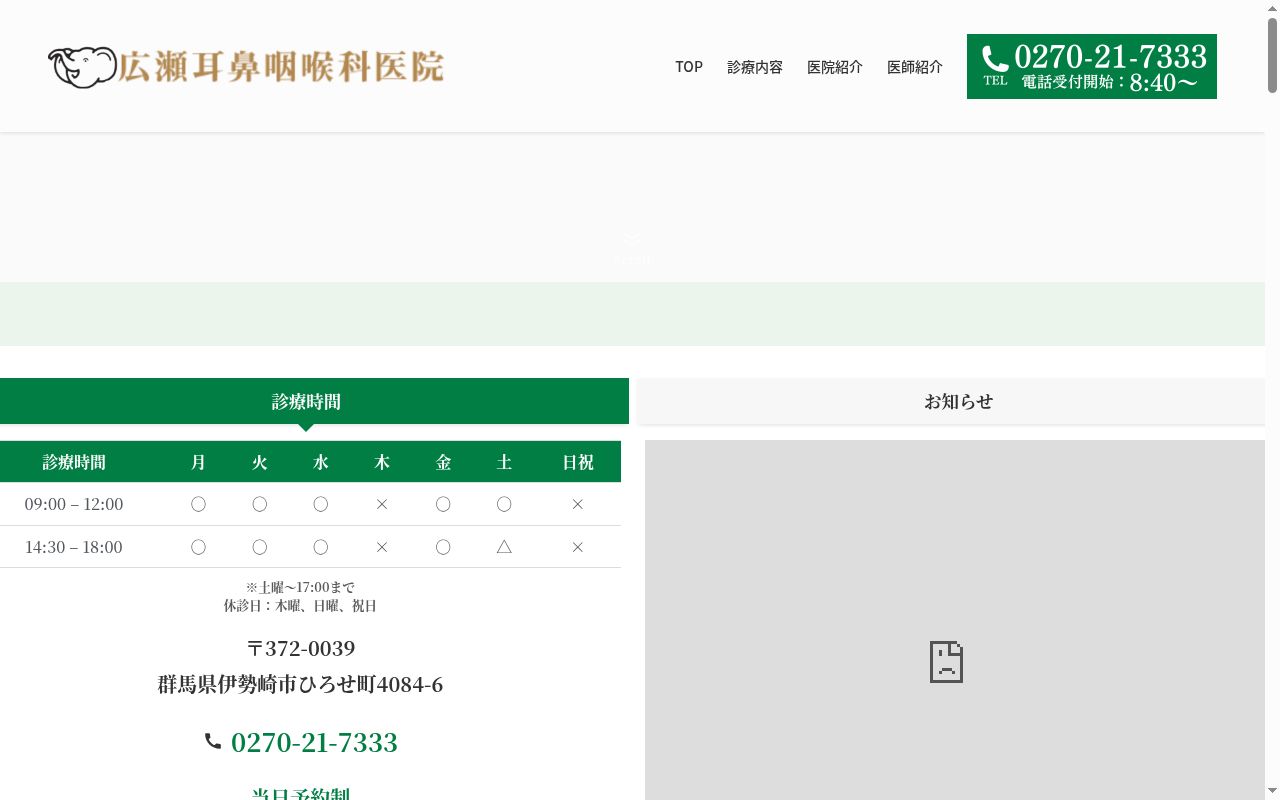The height and width of the screenshot is (800, 1280).
Task: Click the Friday 14:30 – 18:00 circle mark
Action: (443, 547)
